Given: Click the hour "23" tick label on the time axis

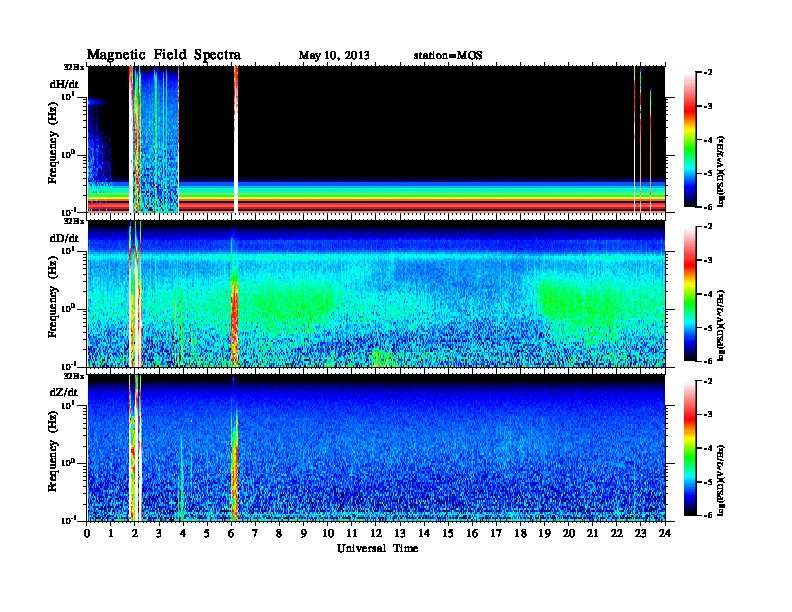Looking at the screenshot, I should [x=641, y=533].
